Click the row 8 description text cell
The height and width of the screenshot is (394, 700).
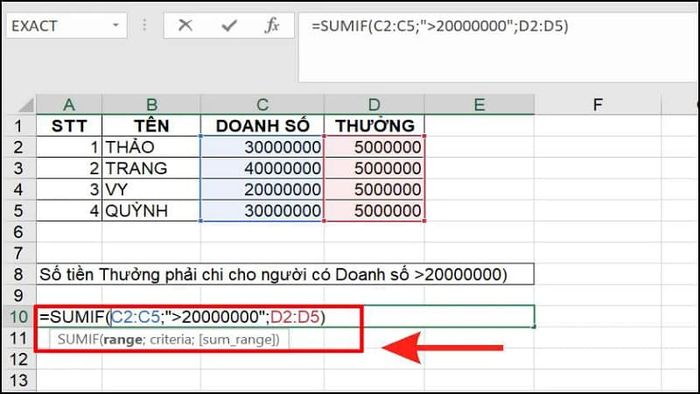point(285,274)
